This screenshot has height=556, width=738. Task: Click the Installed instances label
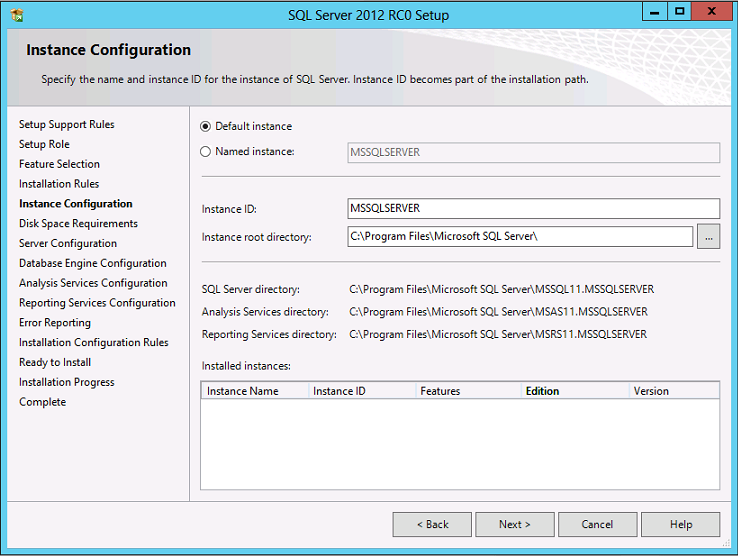tap(246, 366)
